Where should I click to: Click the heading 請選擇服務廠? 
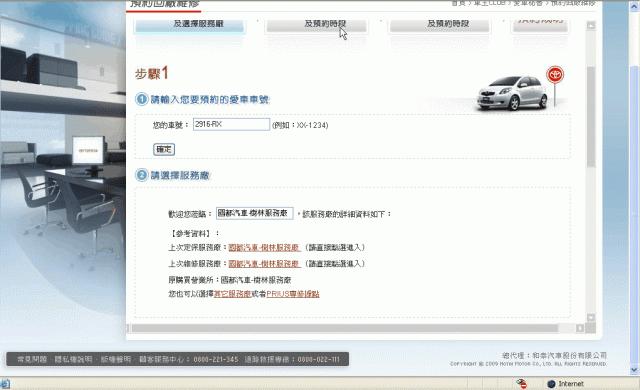pyautogui.click(x=180, y=175)
